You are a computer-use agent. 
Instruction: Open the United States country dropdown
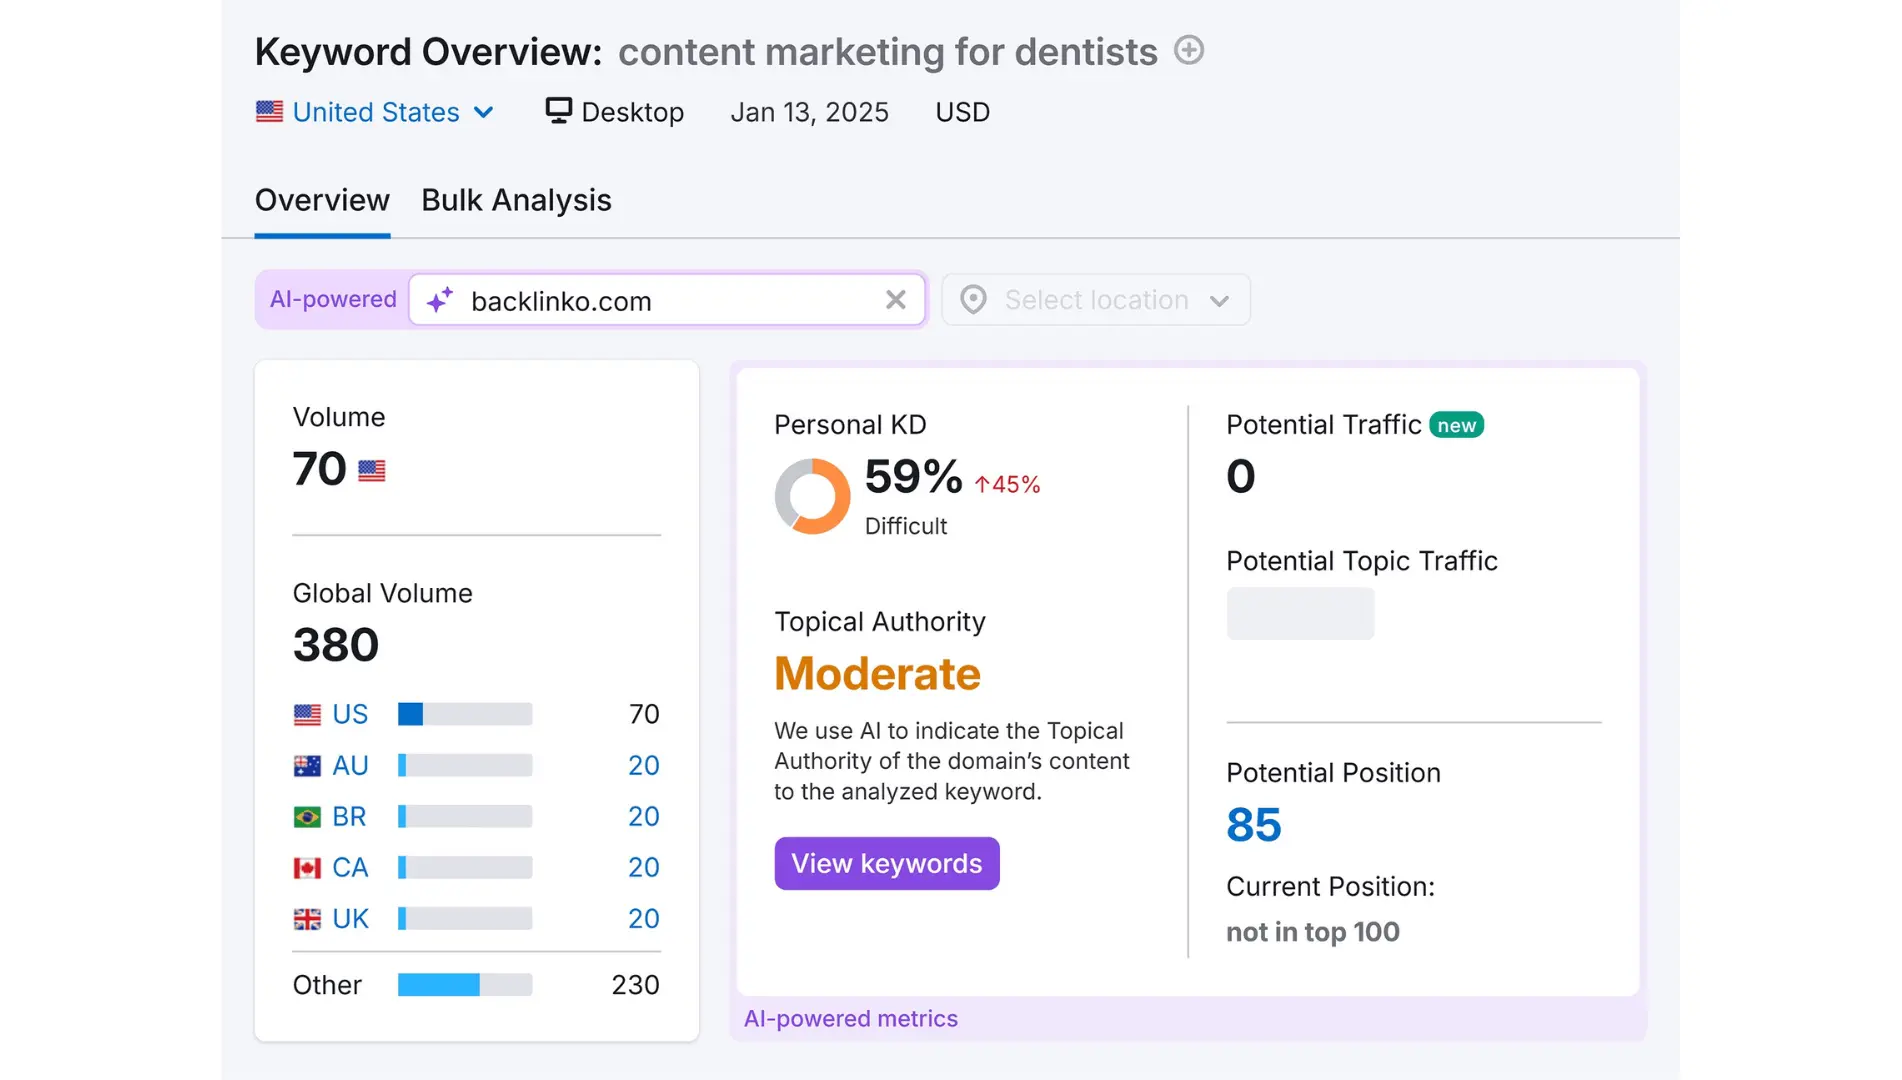[x=375, y=112]
